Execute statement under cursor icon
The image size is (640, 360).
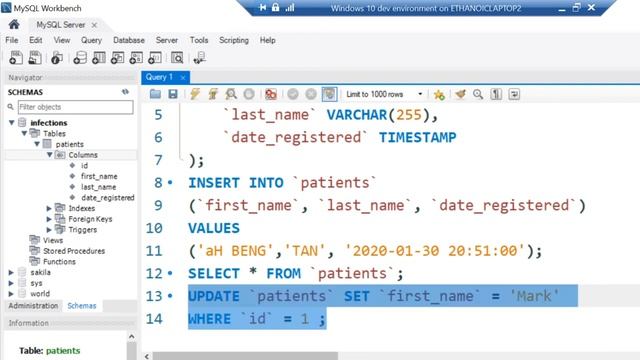pyautogui.click(x=213, y=94)
